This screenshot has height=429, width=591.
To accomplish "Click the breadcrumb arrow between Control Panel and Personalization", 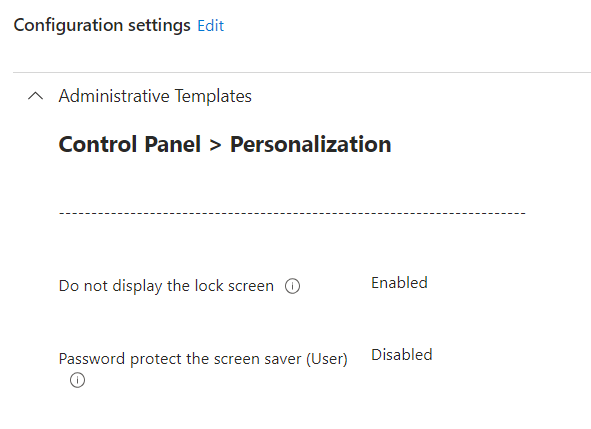I will 215,145.
